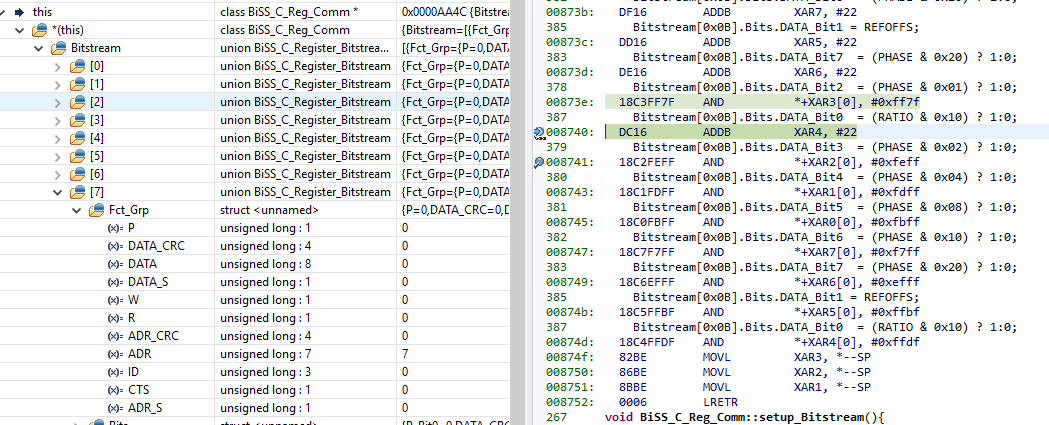Click disassembly address 00874f:
1049x425 pixels.
569,357
